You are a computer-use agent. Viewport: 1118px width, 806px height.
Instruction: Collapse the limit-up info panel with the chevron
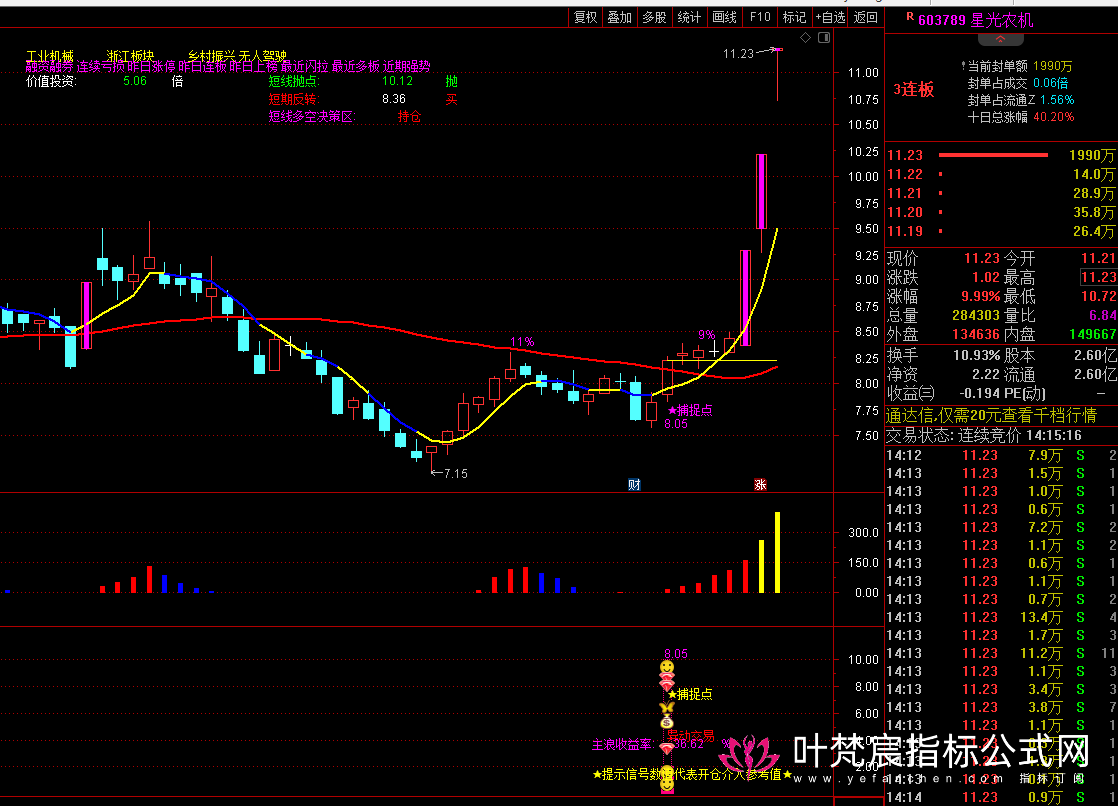[1001, 40]
